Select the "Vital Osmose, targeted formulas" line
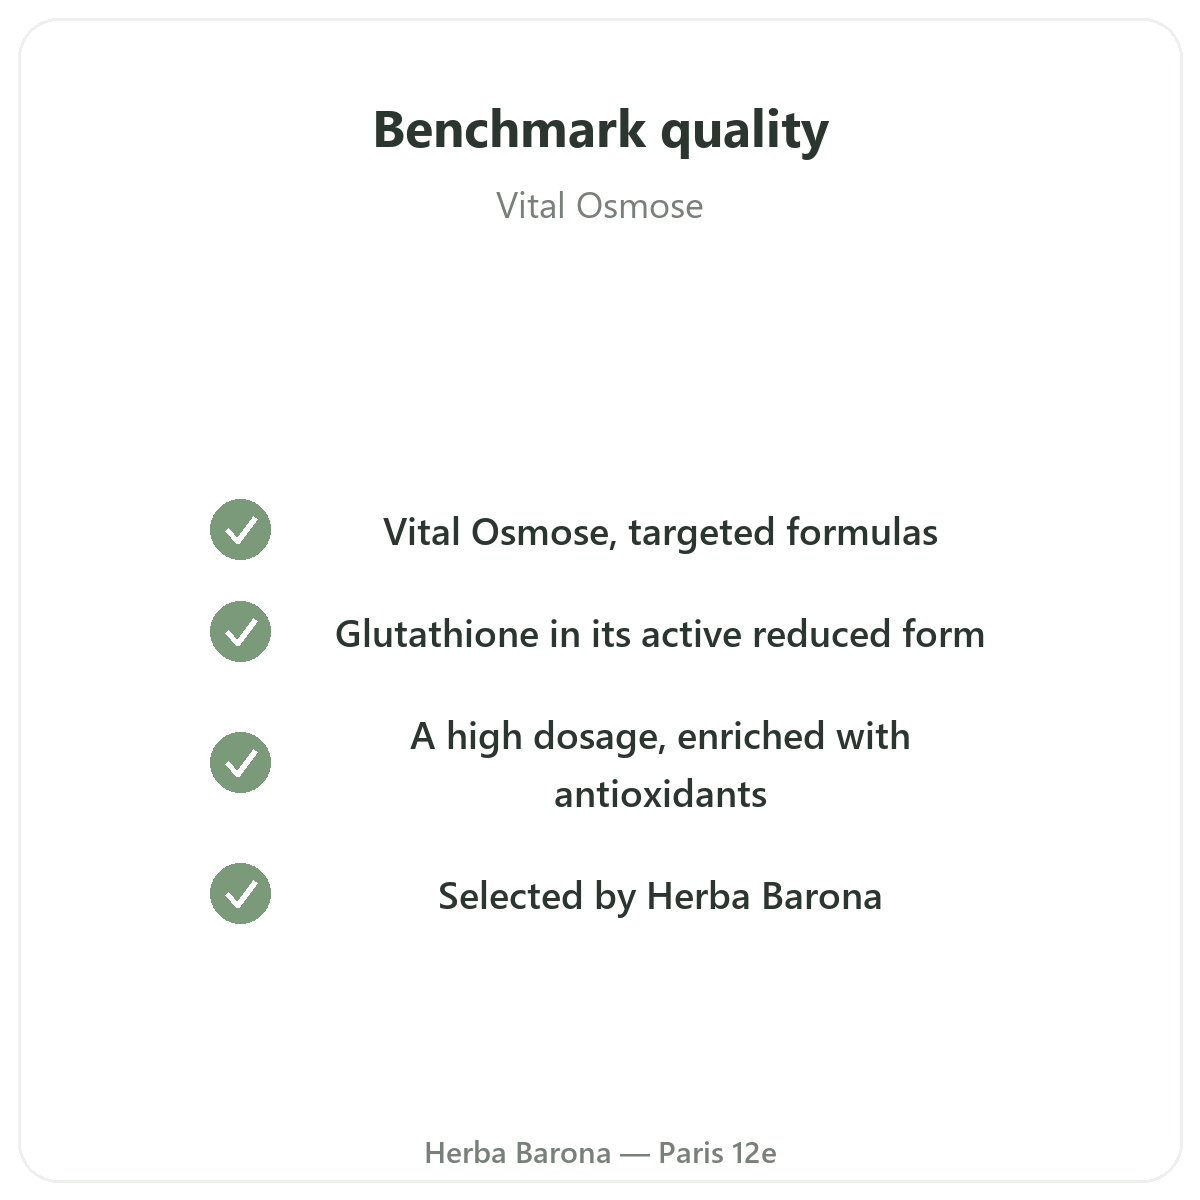Viewport: 1200px width, 1200px height. pos(660,532)
